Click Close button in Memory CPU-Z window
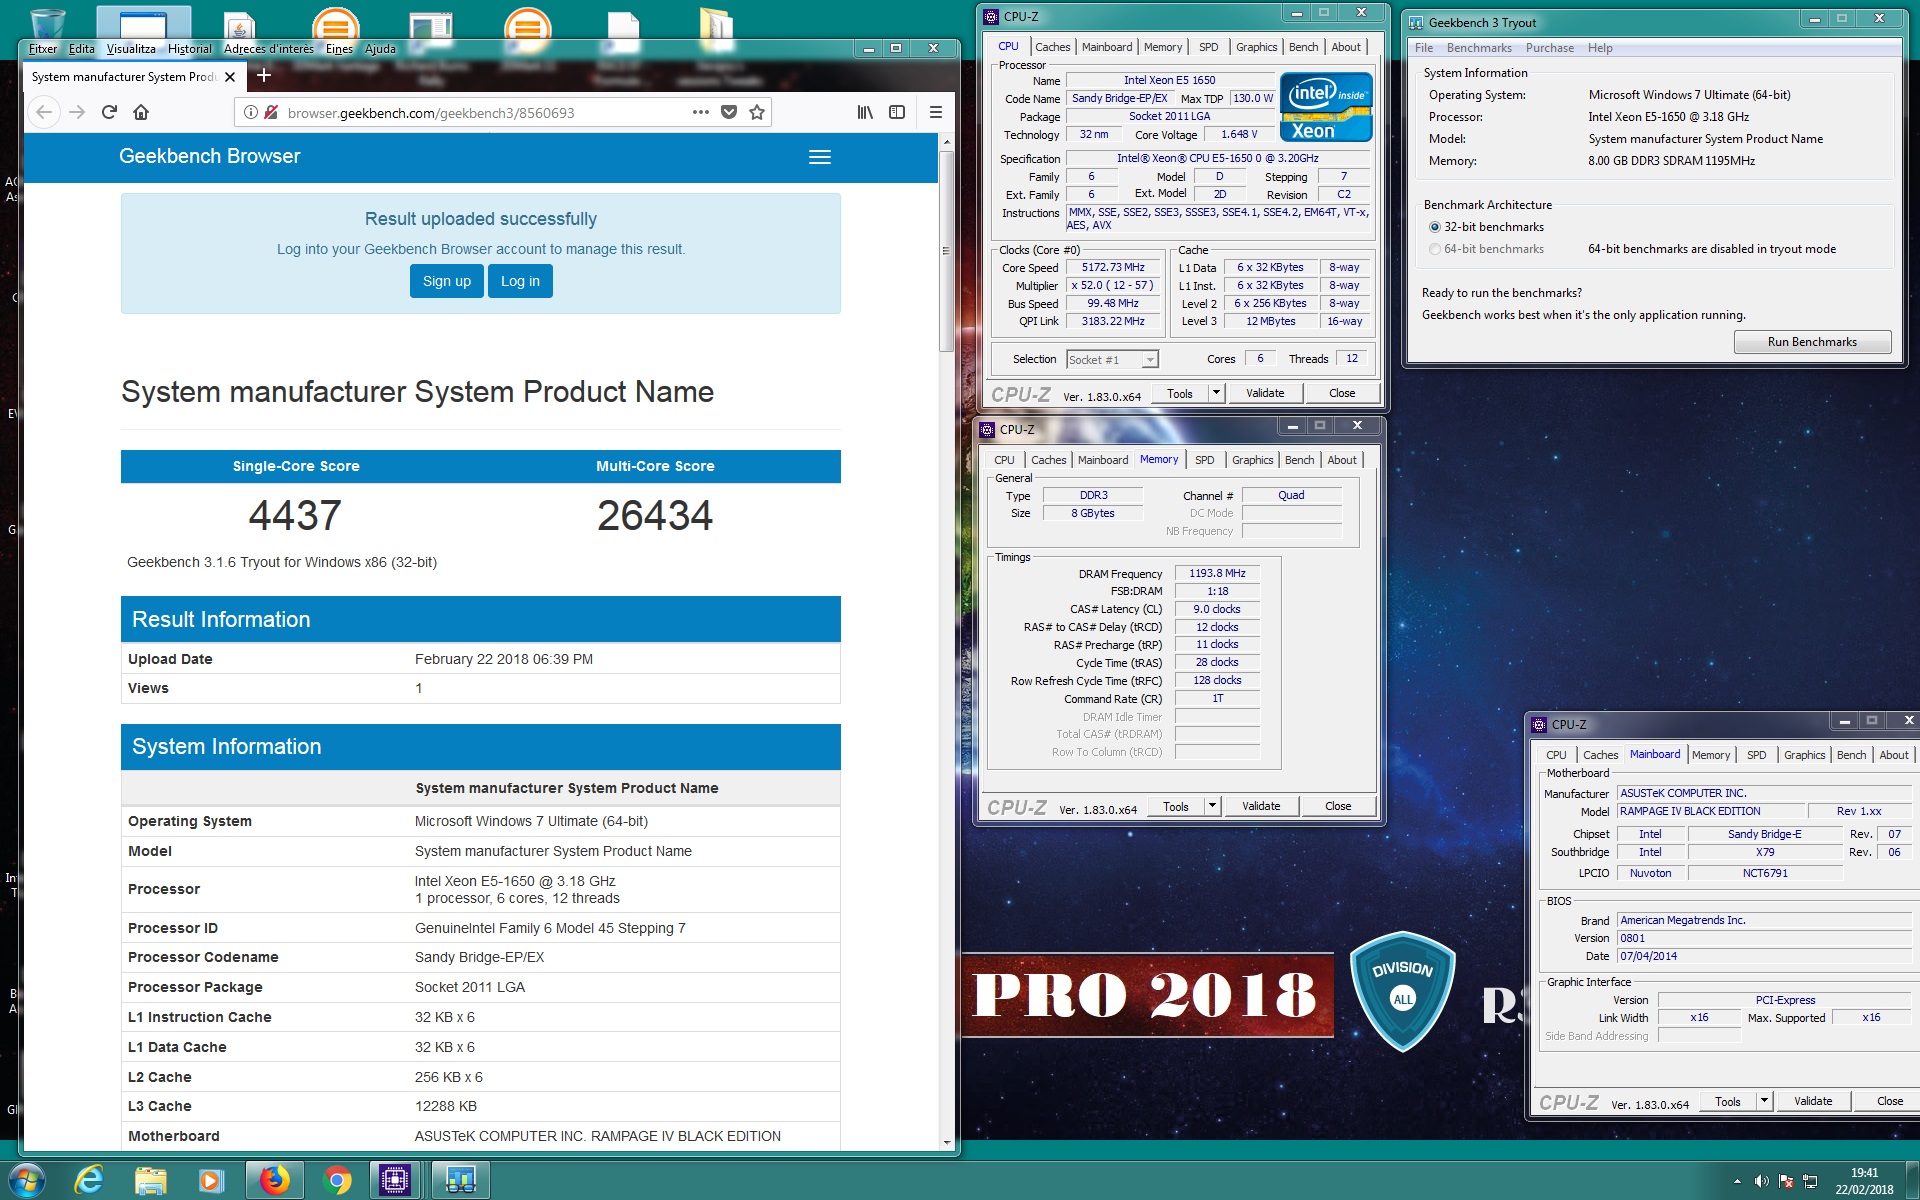 click(x=1338, y=806)
